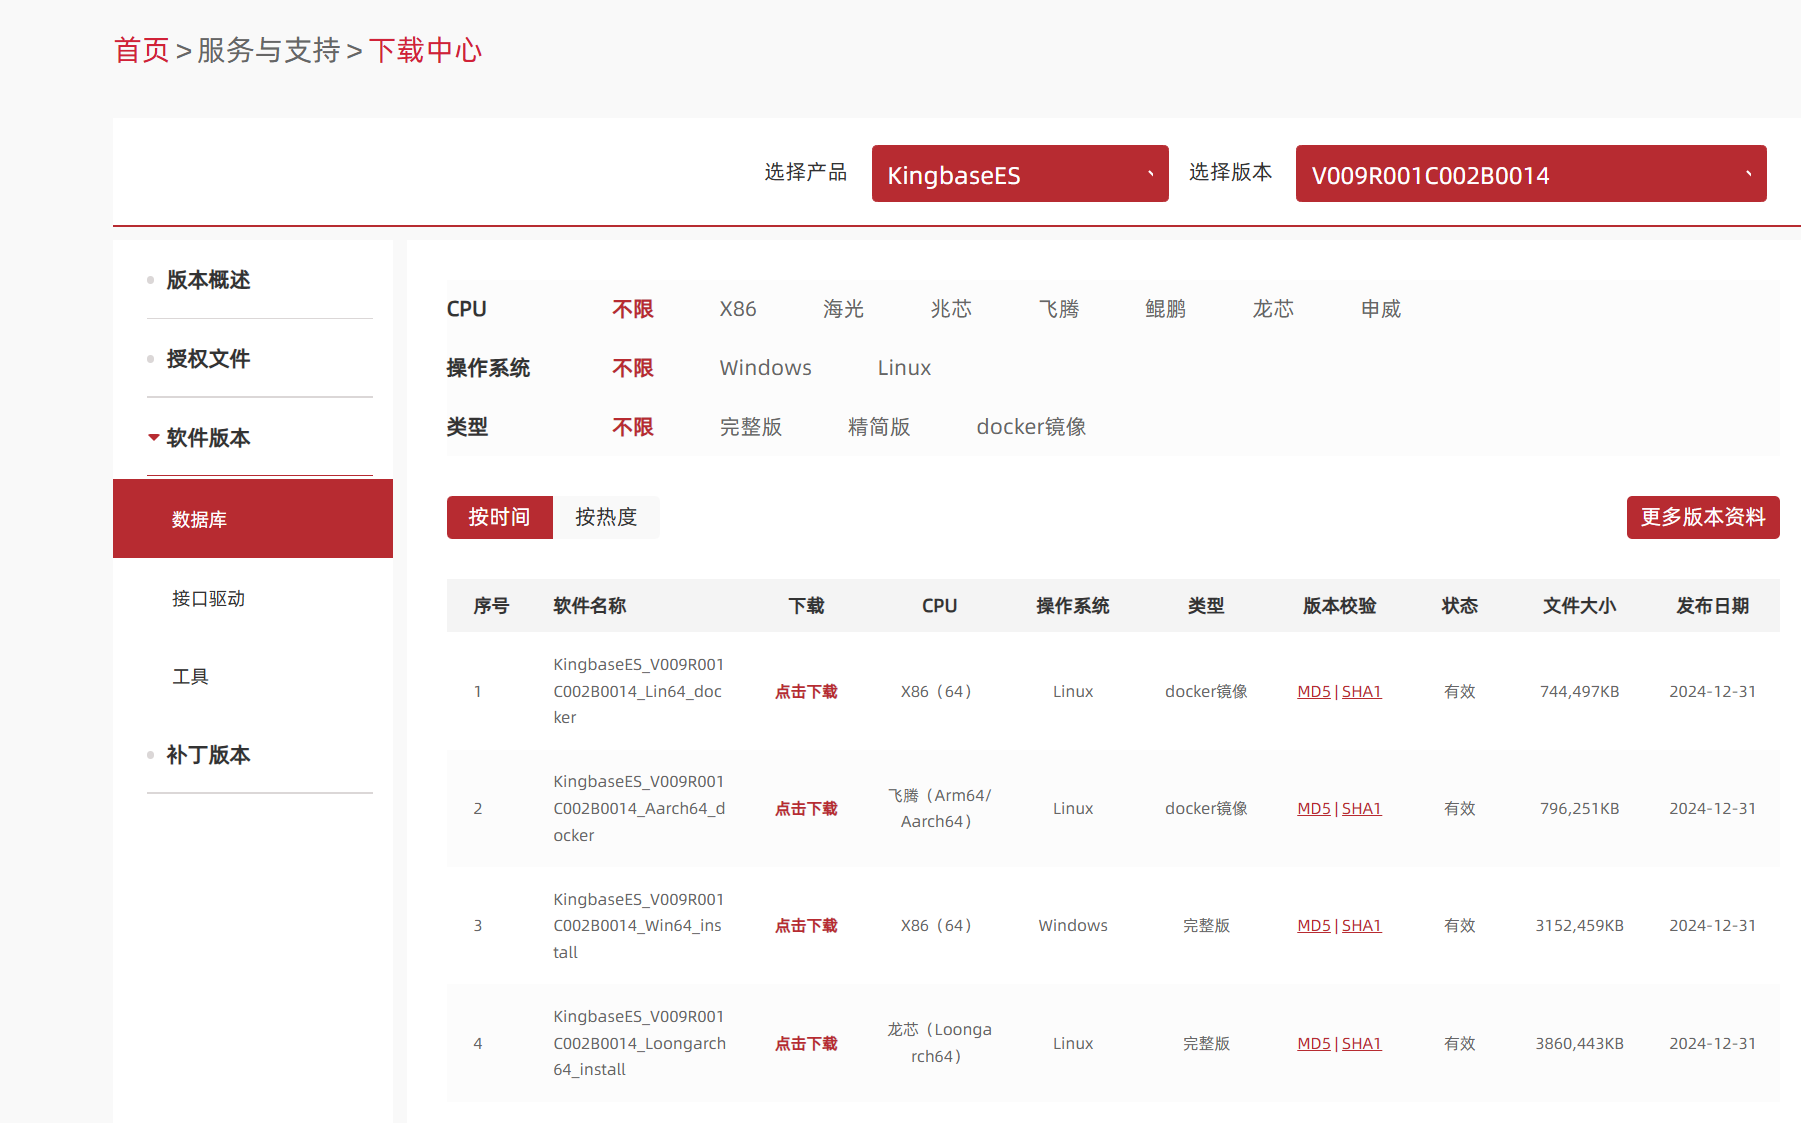Filter operating system by Linux
The image size is (1801, 1123).
[x=904, y=368]
